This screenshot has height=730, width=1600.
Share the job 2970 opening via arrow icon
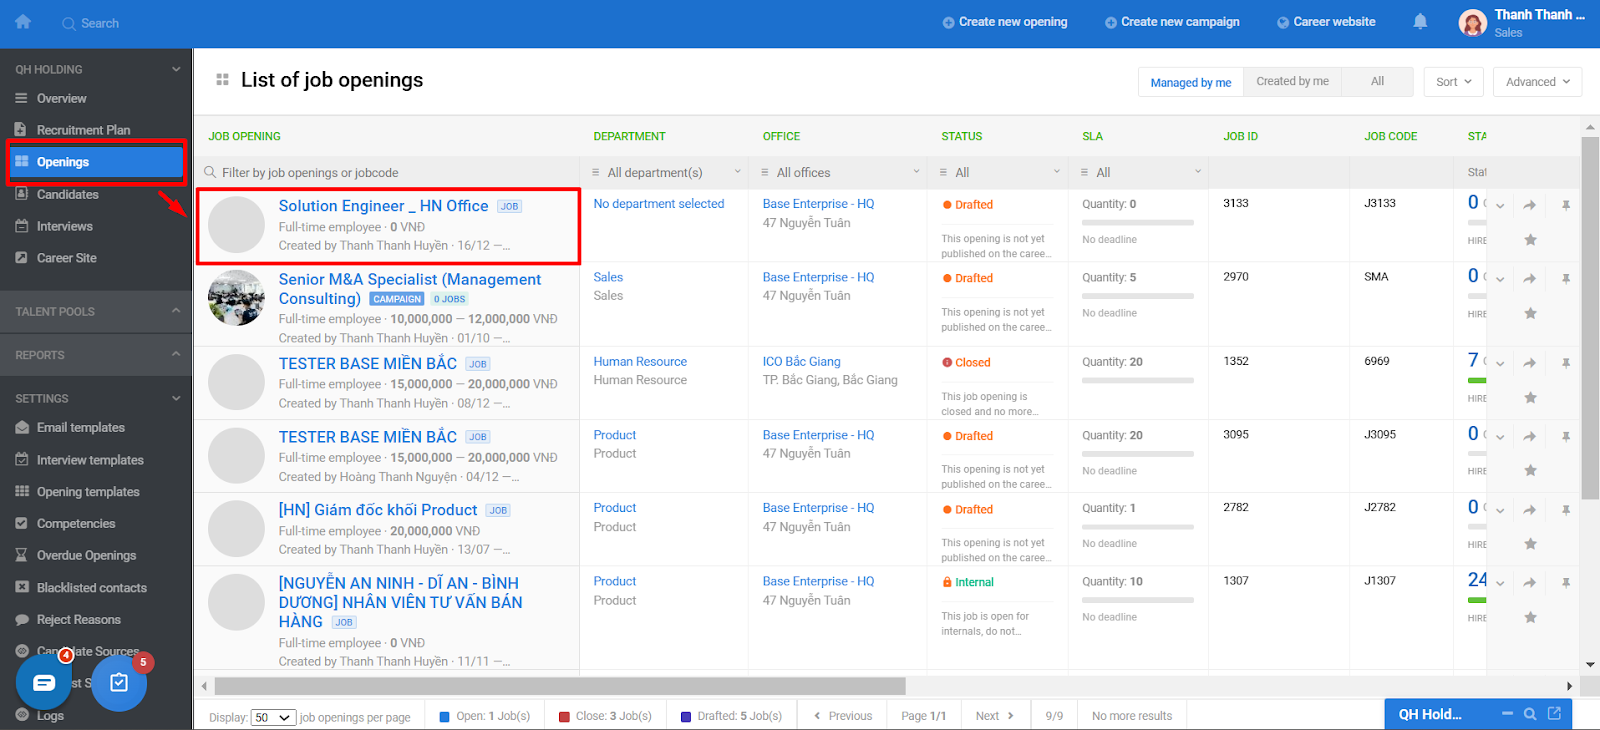(x=1529, y=279)
